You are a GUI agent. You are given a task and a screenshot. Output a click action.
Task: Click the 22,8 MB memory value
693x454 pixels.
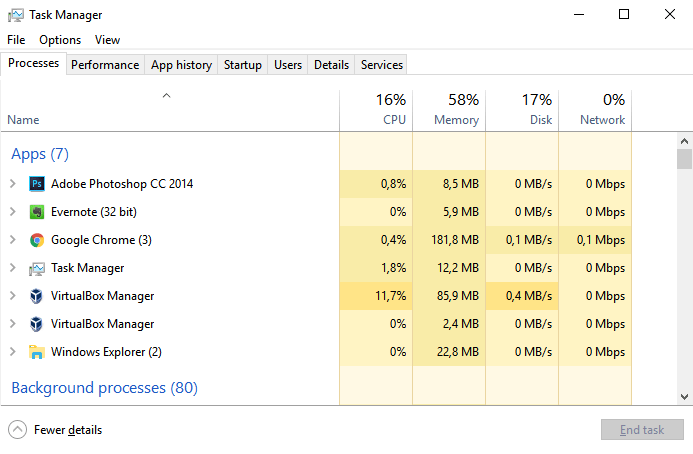click(458, 352)
